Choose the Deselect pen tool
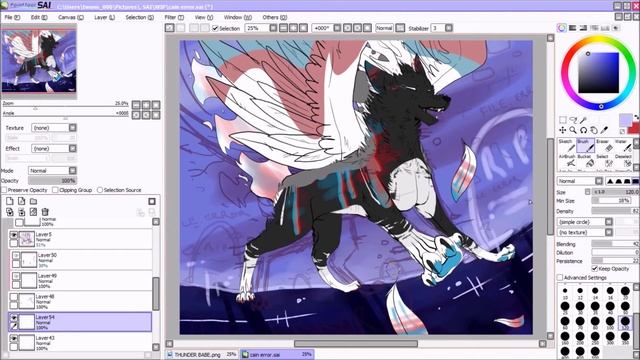 (x=623, y=161)
